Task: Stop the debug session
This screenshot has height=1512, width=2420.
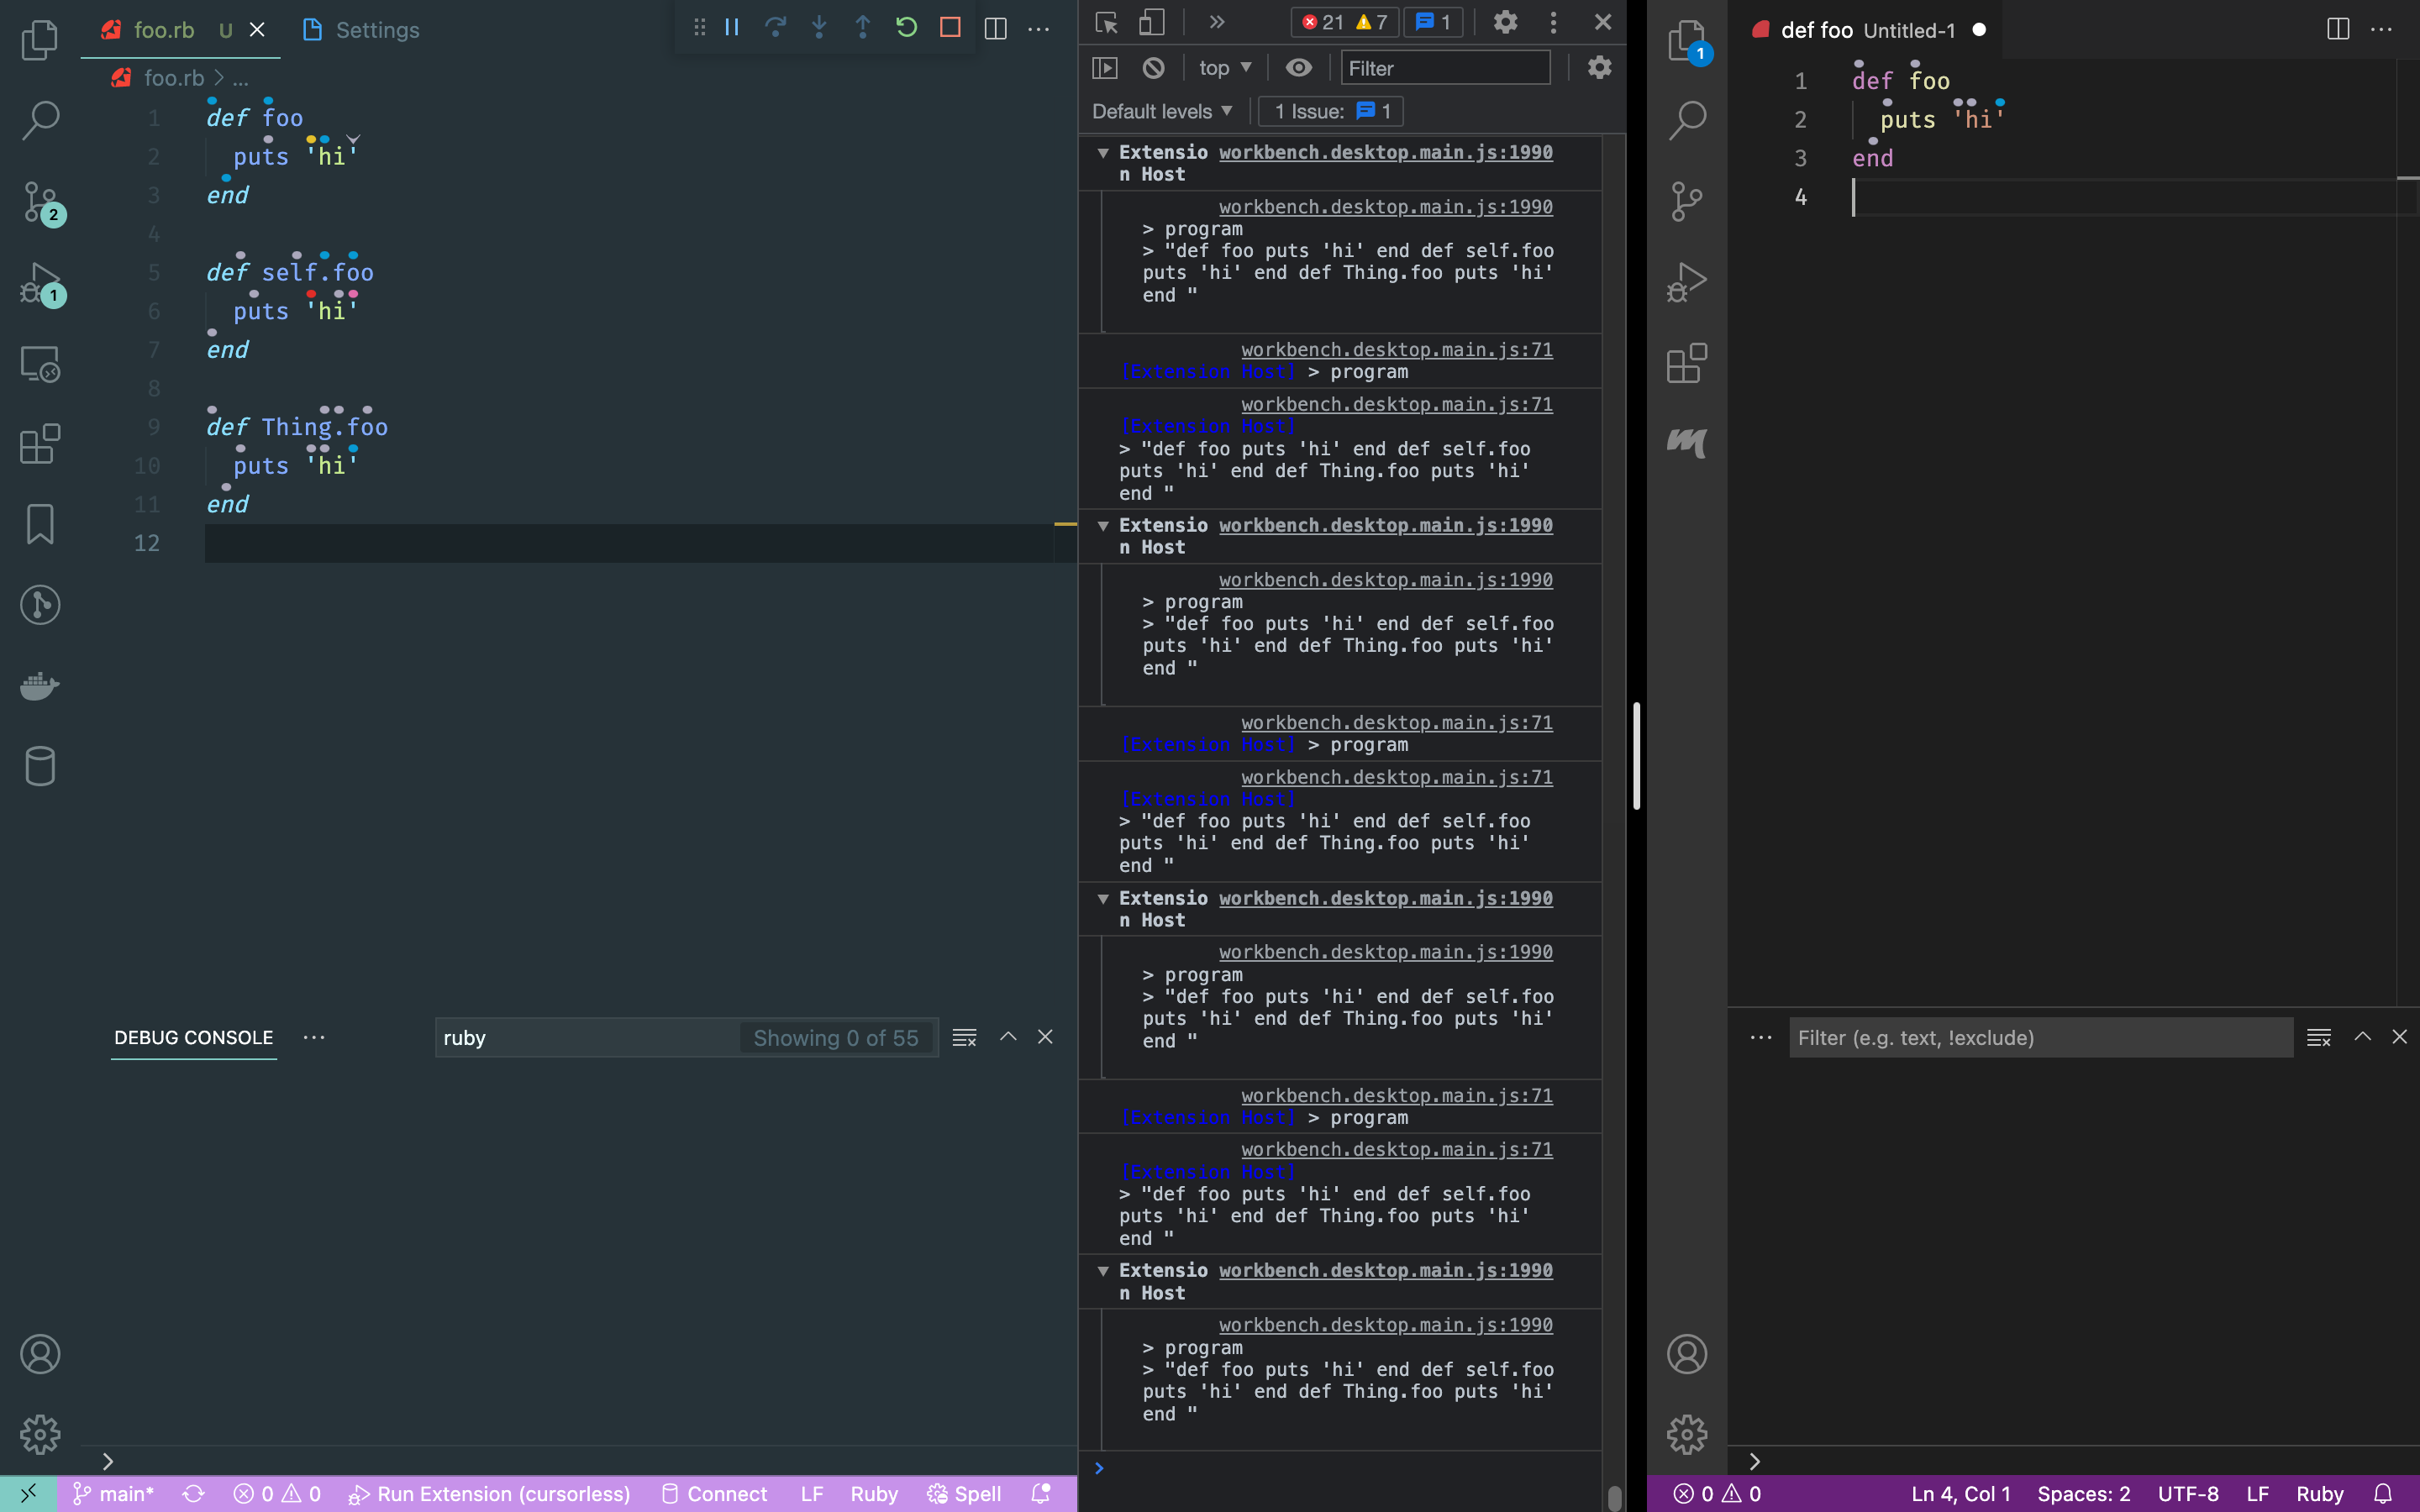Action: point(950,28)
